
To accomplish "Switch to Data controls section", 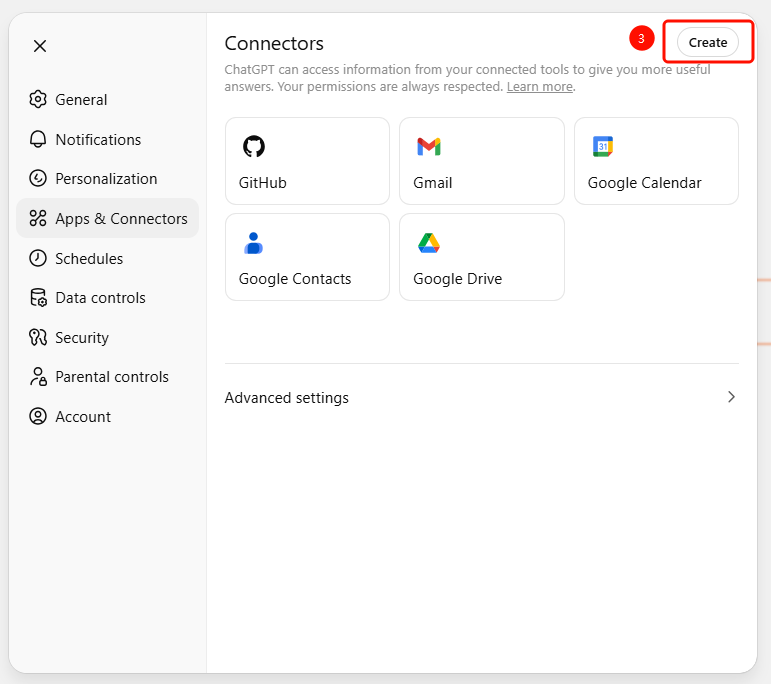I will tap(100, 298).
